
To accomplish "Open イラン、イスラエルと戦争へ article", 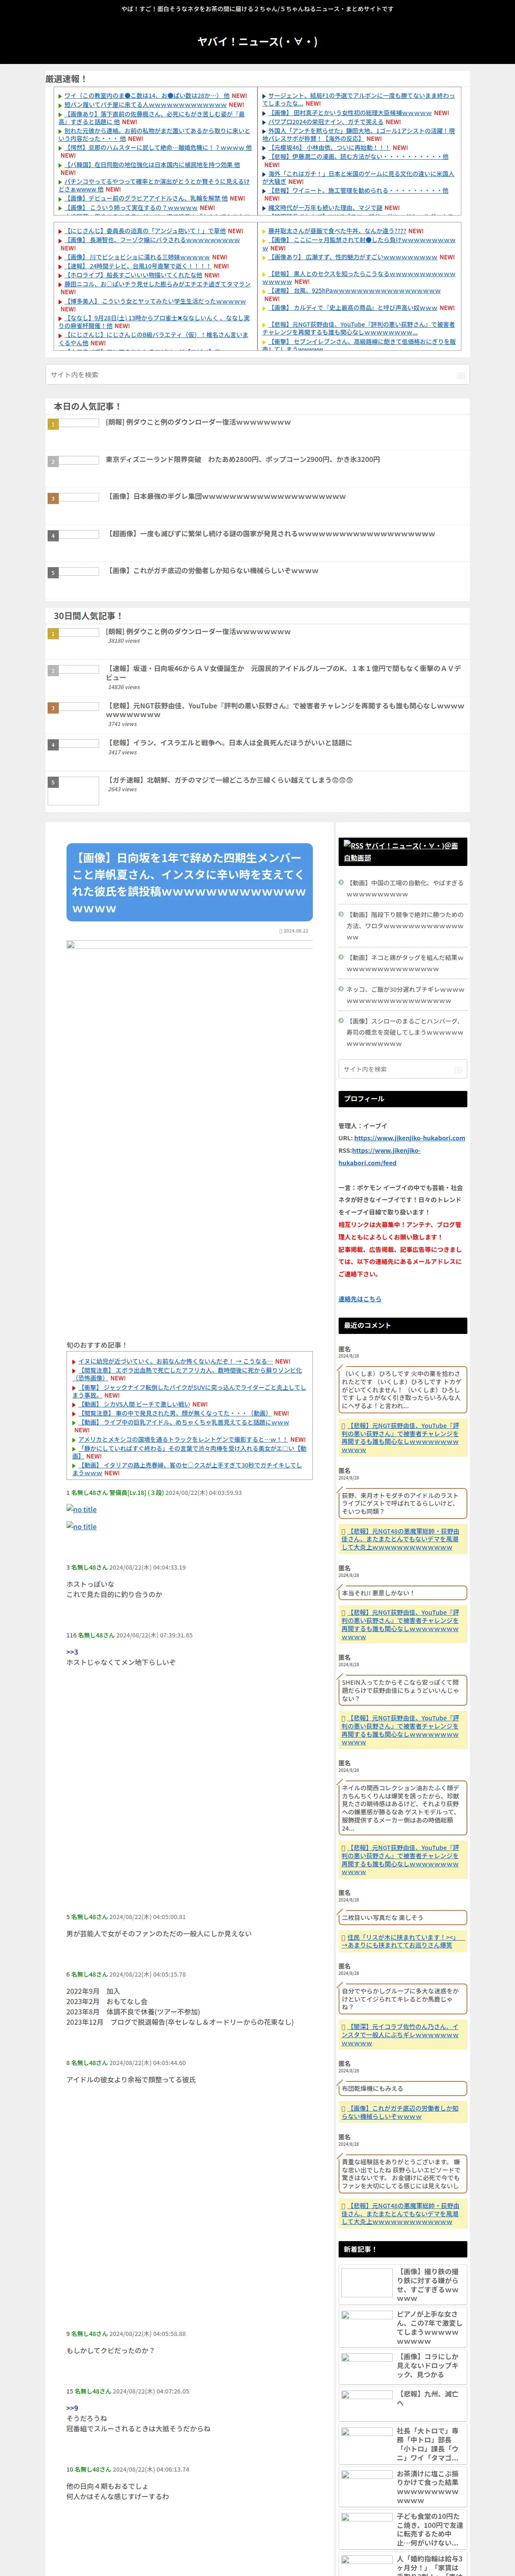I will pos(229,743).
